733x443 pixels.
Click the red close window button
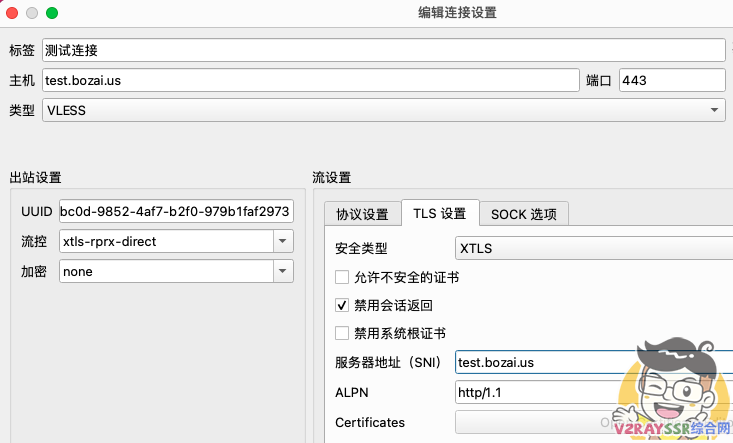pyautogui.click(x=13, y=13)
